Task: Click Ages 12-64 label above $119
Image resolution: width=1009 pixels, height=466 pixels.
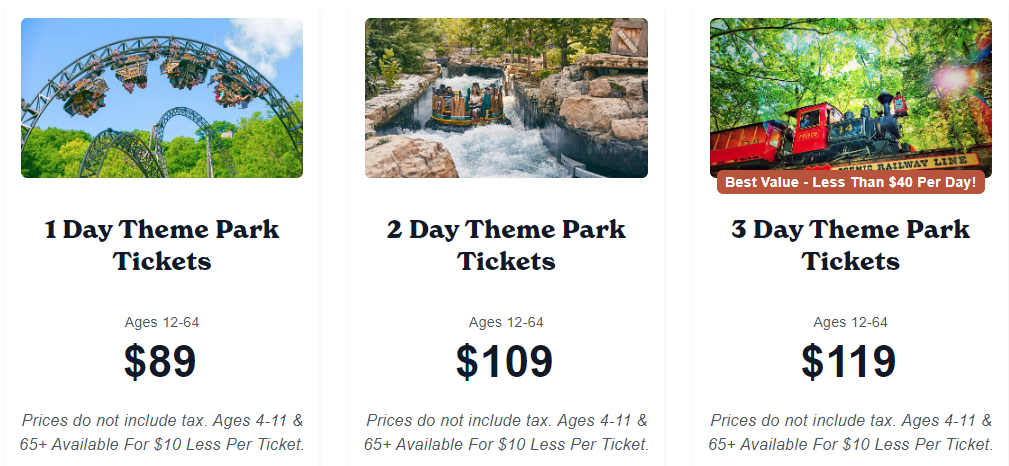Action: point(850,322)
